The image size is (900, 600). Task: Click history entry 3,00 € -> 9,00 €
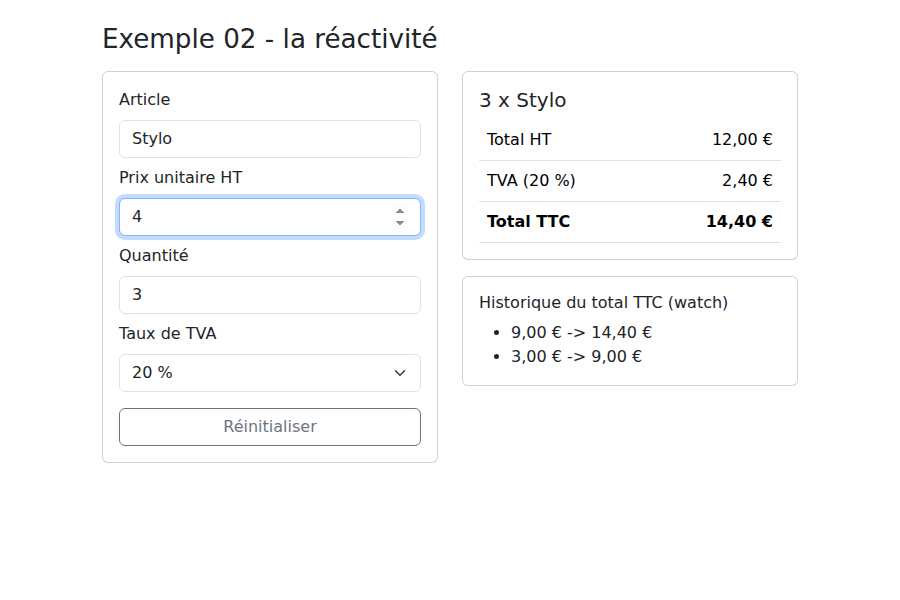coord(576,357)
